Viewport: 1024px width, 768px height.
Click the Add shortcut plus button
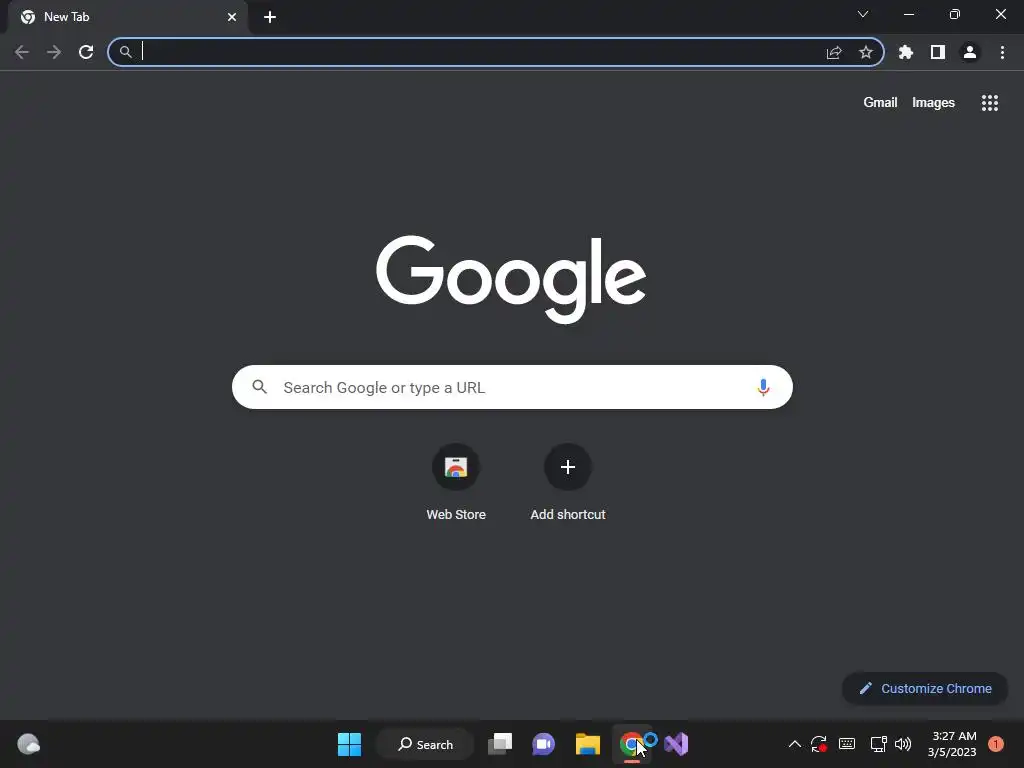click(x=568, y=467)
